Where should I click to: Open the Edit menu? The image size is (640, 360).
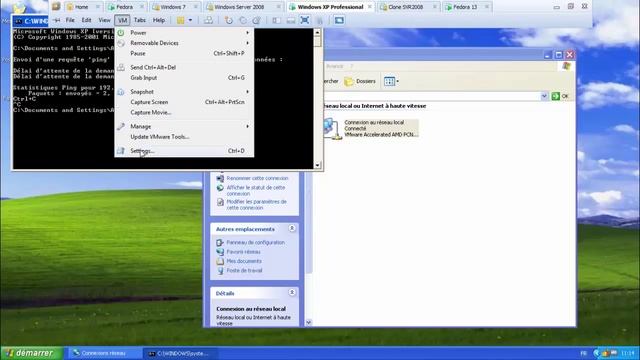tap(87, 20)
